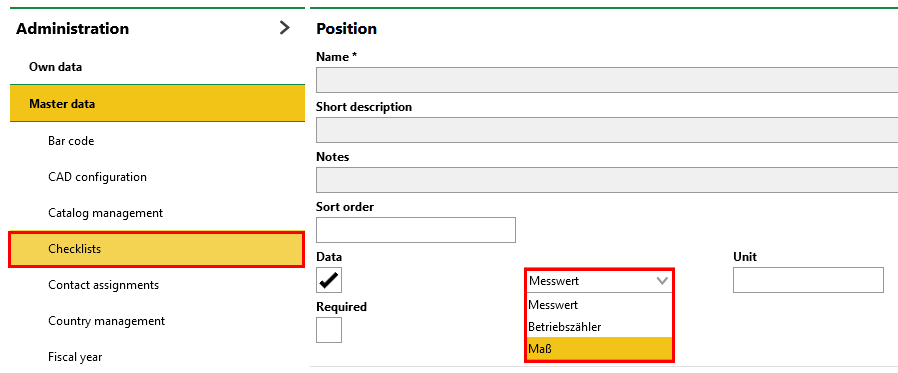The image size is (898, 373).
Task: Click the Unit input field
Action: (x=808, y=280)
